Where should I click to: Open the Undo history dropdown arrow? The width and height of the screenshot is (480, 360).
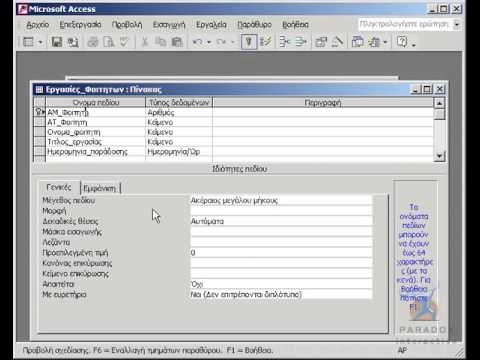[209, 42]
